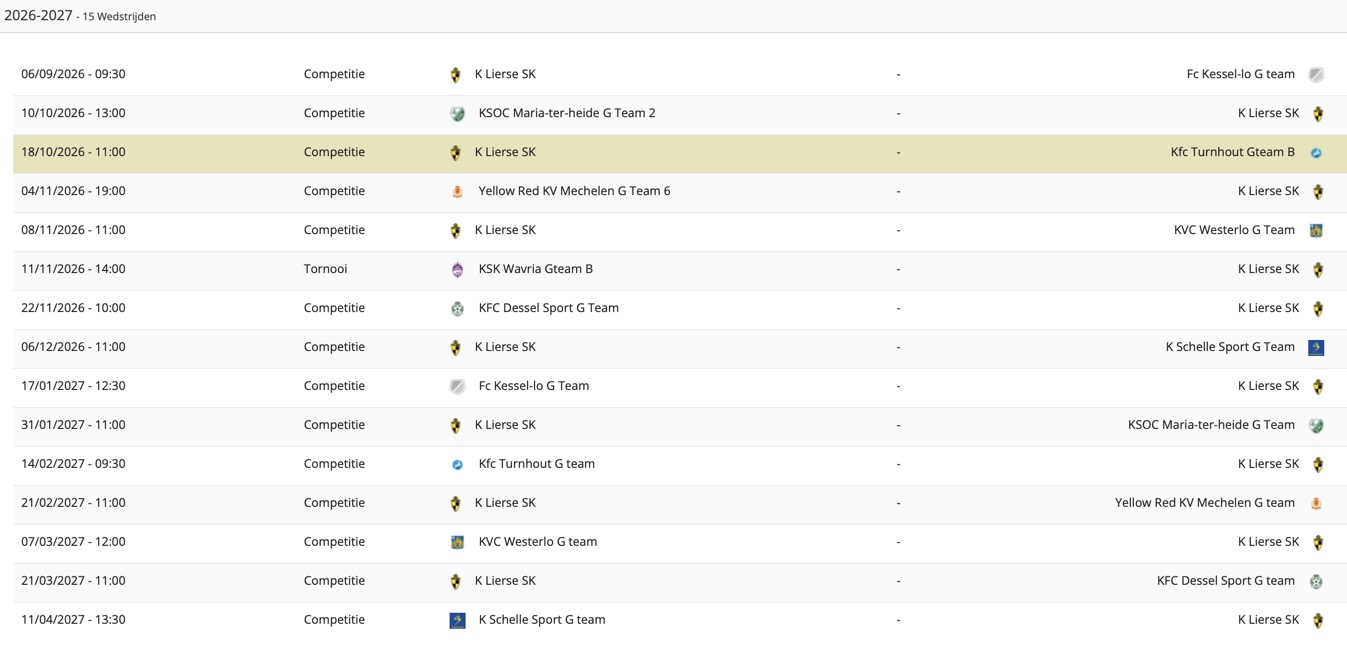Click date '04/11/2026 - 19:00'

(73, 191)
